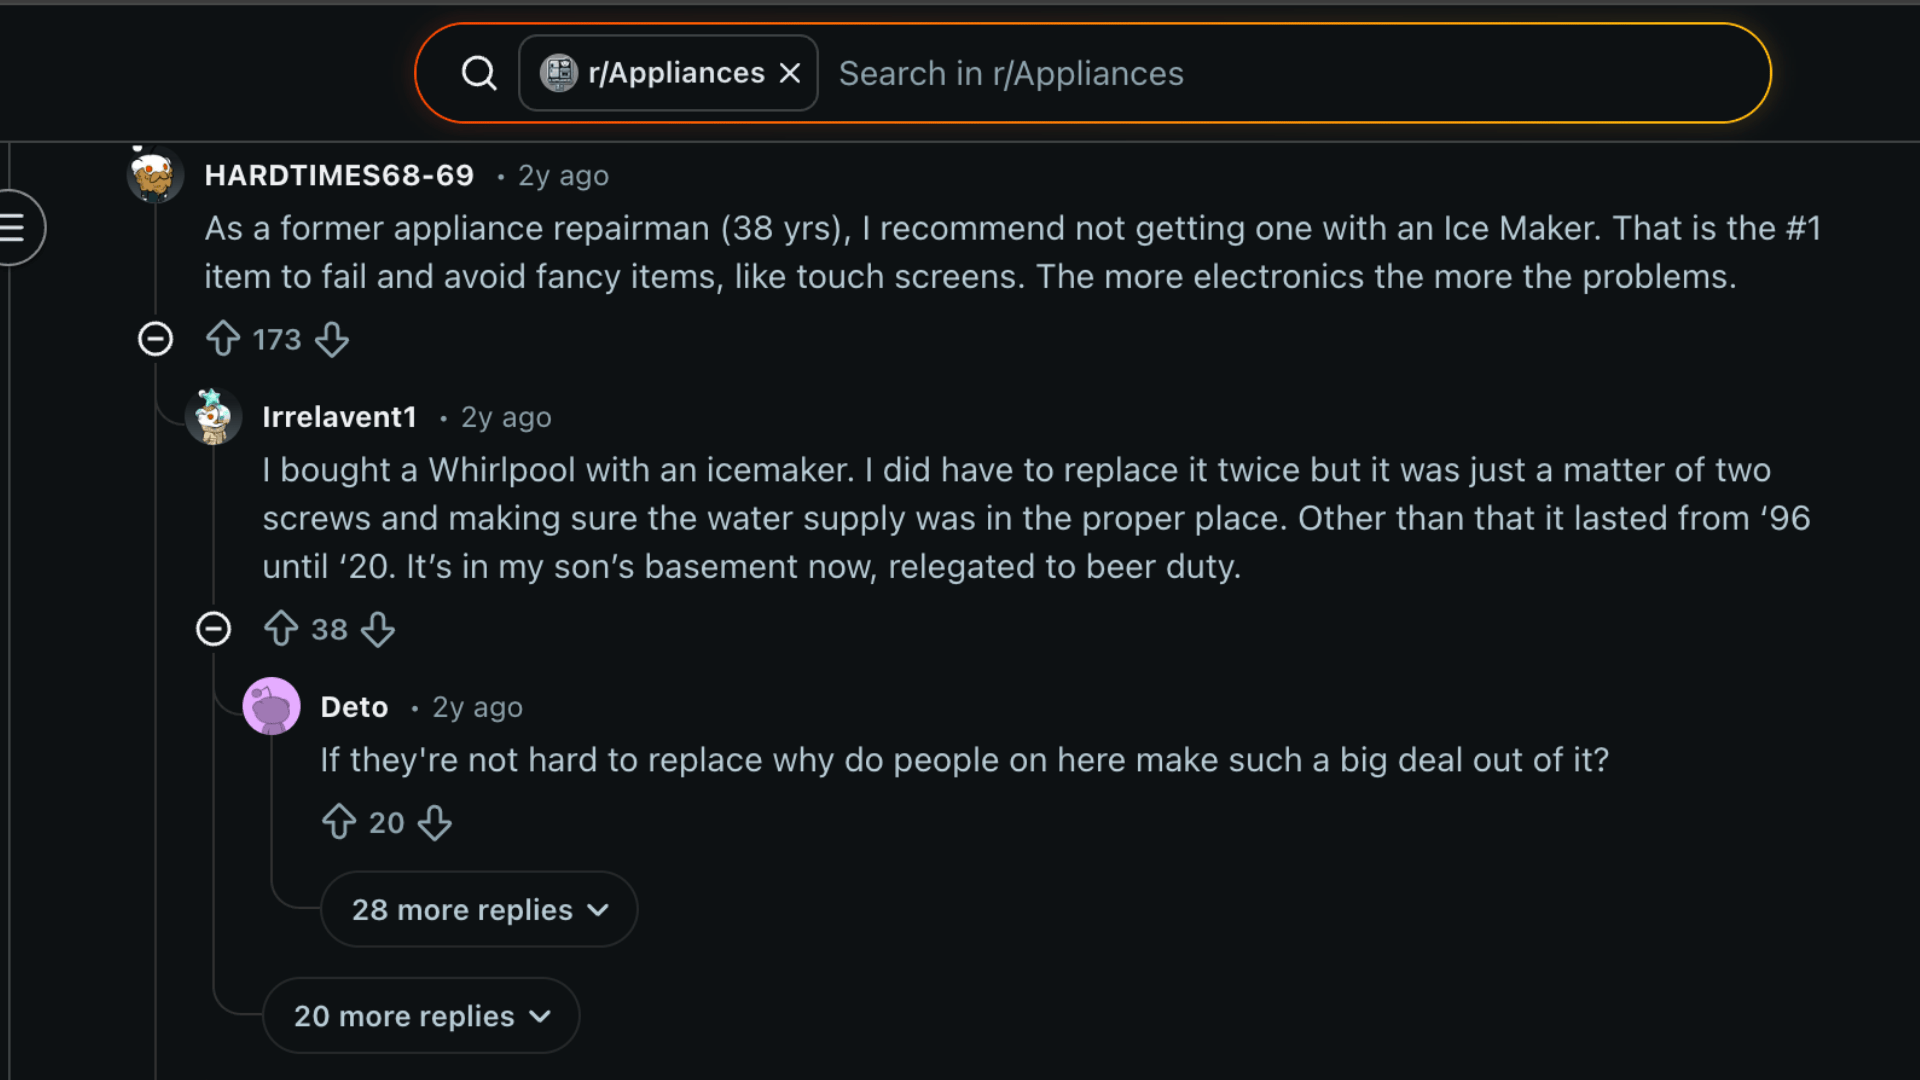Open Irrelavent1's user profile
The image size is (1920, 1080).
pyautogui.click(x=339, y=417)
